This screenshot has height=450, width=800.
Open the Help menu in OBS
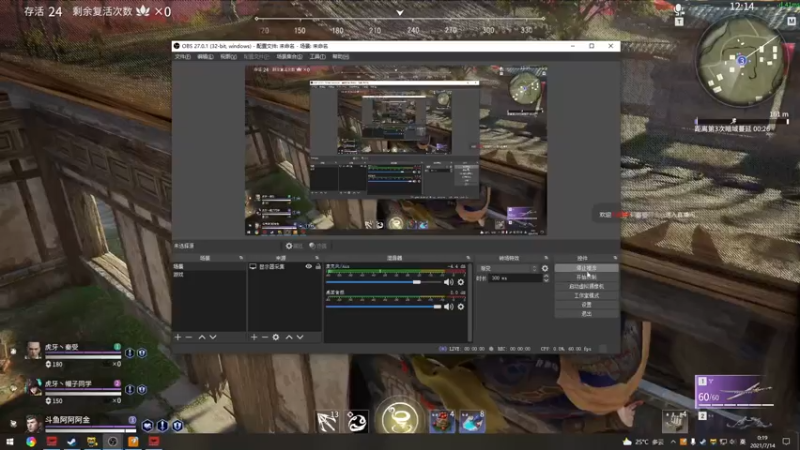341,57
